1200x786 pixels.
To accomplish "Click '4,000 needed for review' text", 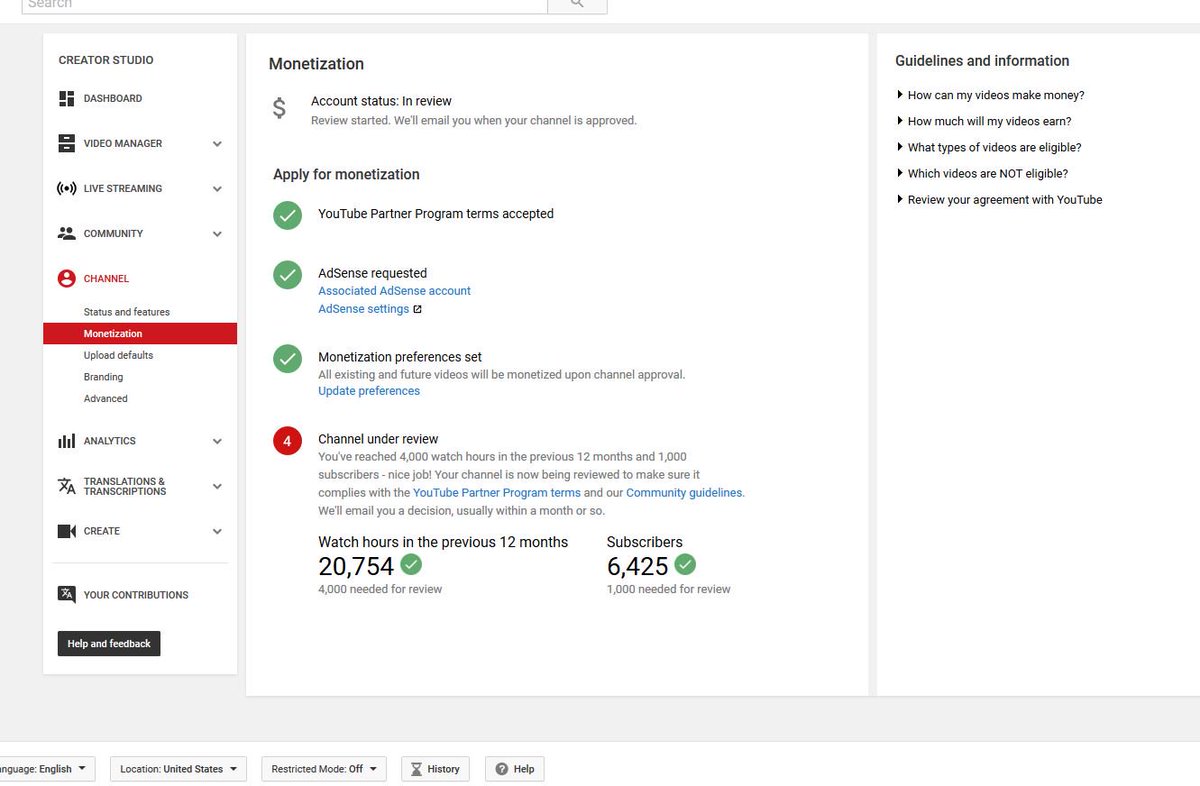I will pos(380,589).
